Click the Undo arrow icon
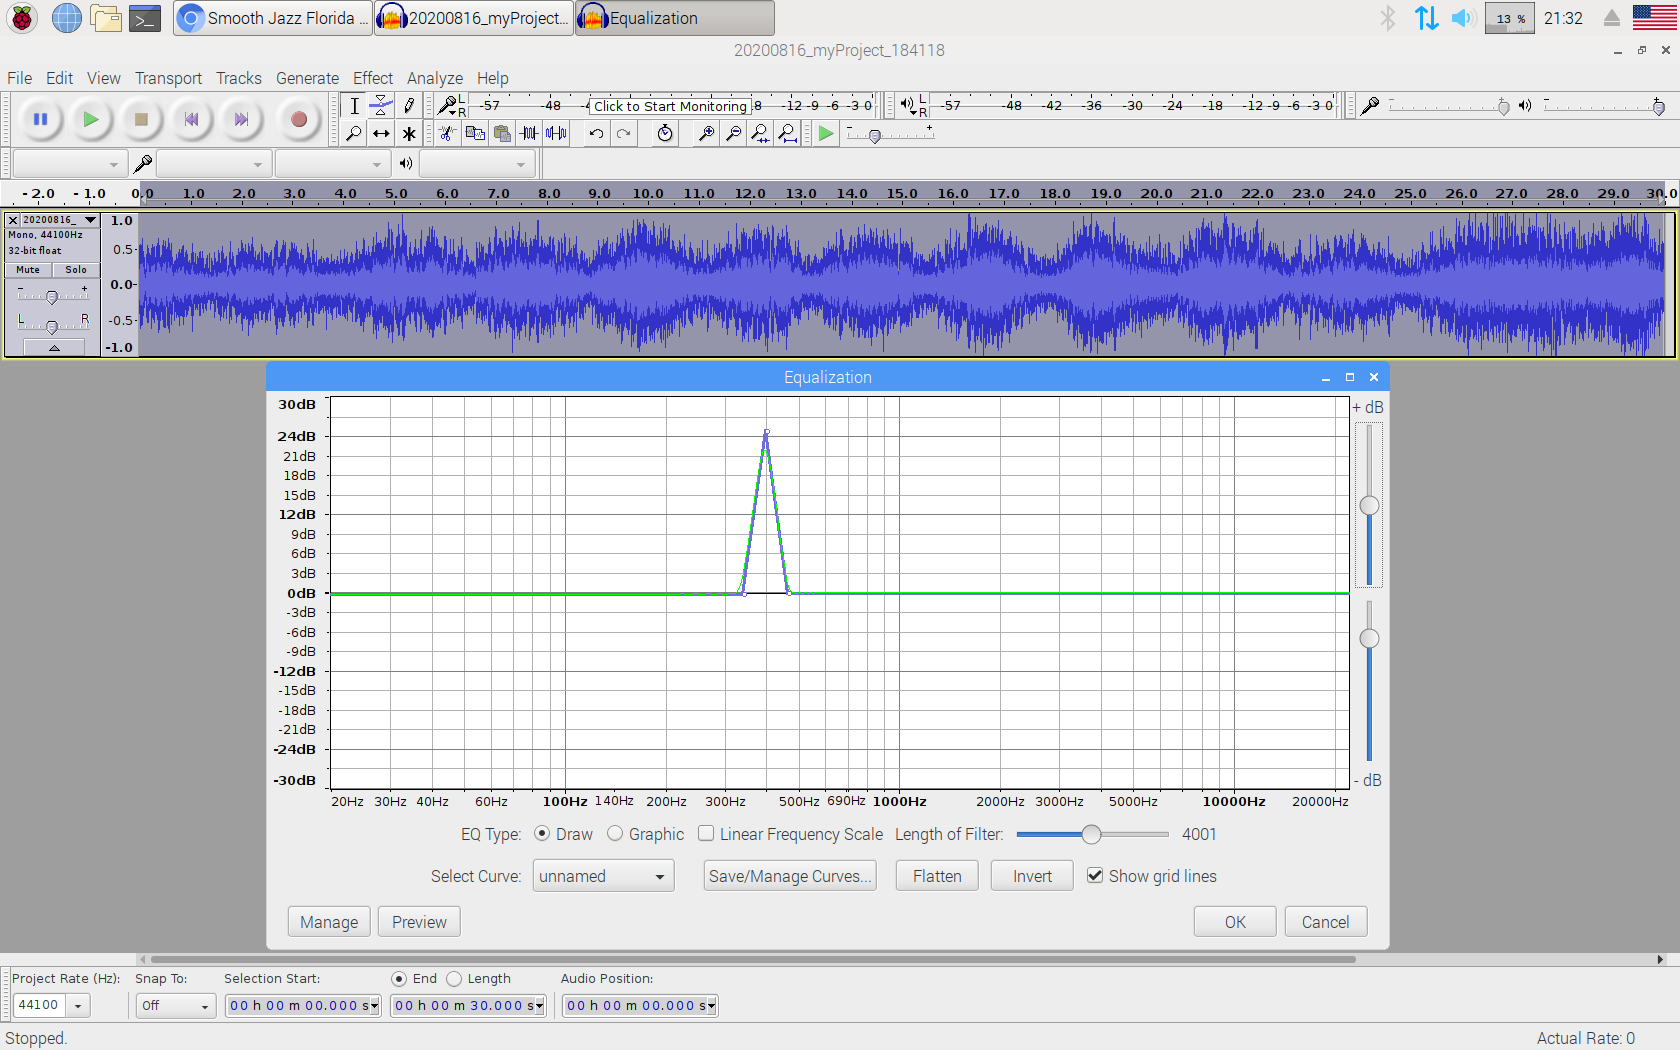The image size is (1680, 1050). coord(596,133)
